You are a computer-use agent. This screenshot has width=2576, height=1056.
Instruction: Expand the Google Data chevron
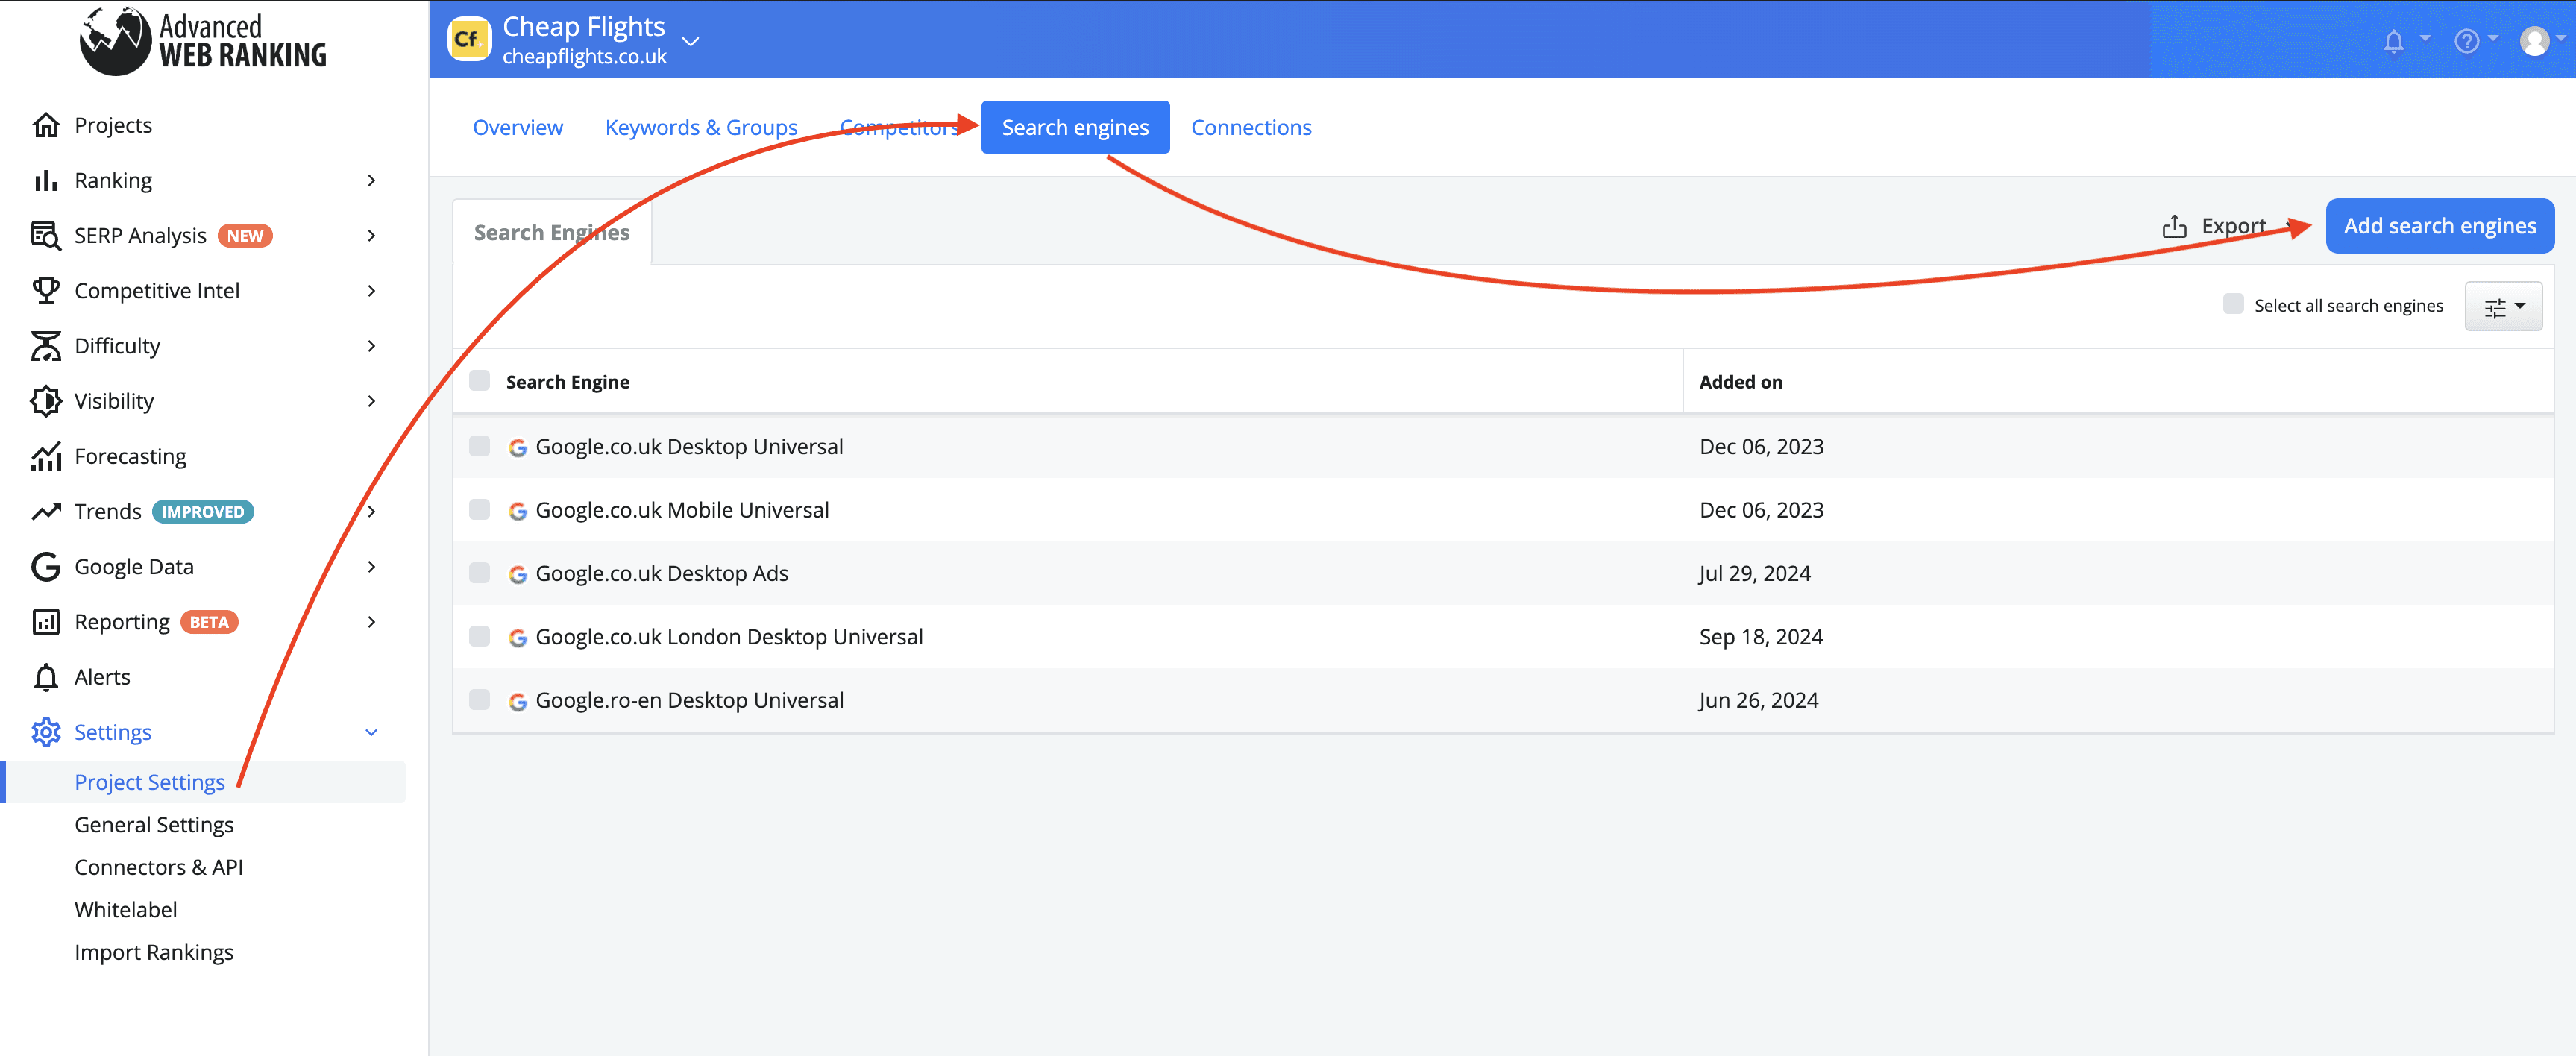[x=371, y=567]
